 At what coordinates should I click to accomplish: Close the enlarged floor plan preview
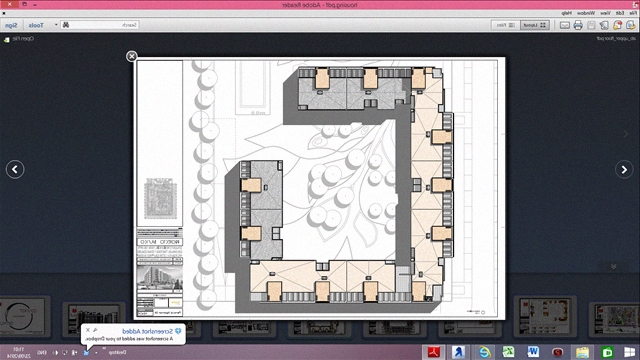coord(131,56)
